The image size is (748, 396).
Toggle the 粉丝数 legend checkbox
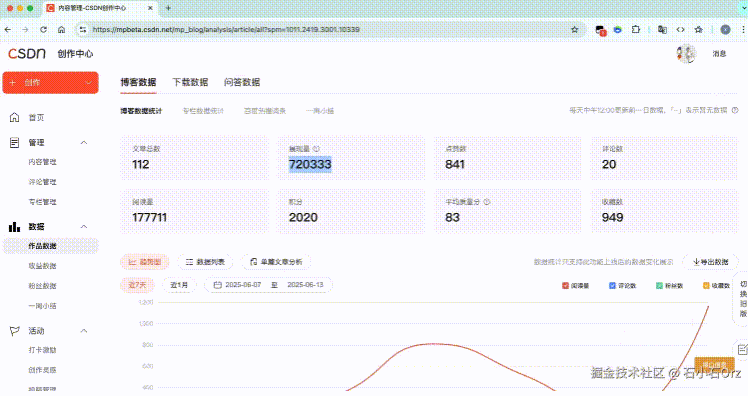(659, 285)
